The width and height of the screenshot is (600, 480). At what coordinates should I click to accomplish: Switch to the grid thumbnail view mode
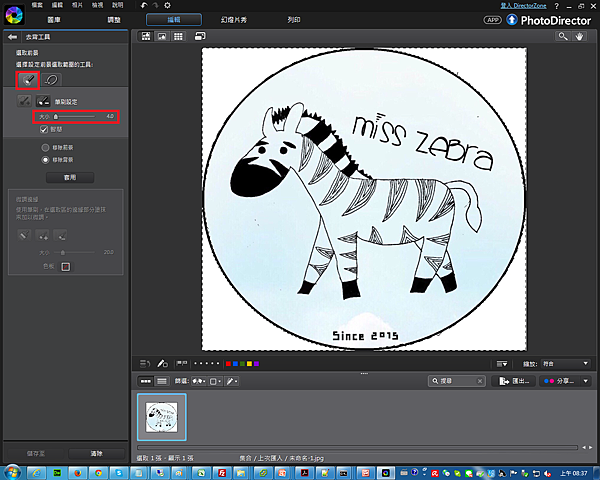(x=178, y=36)
